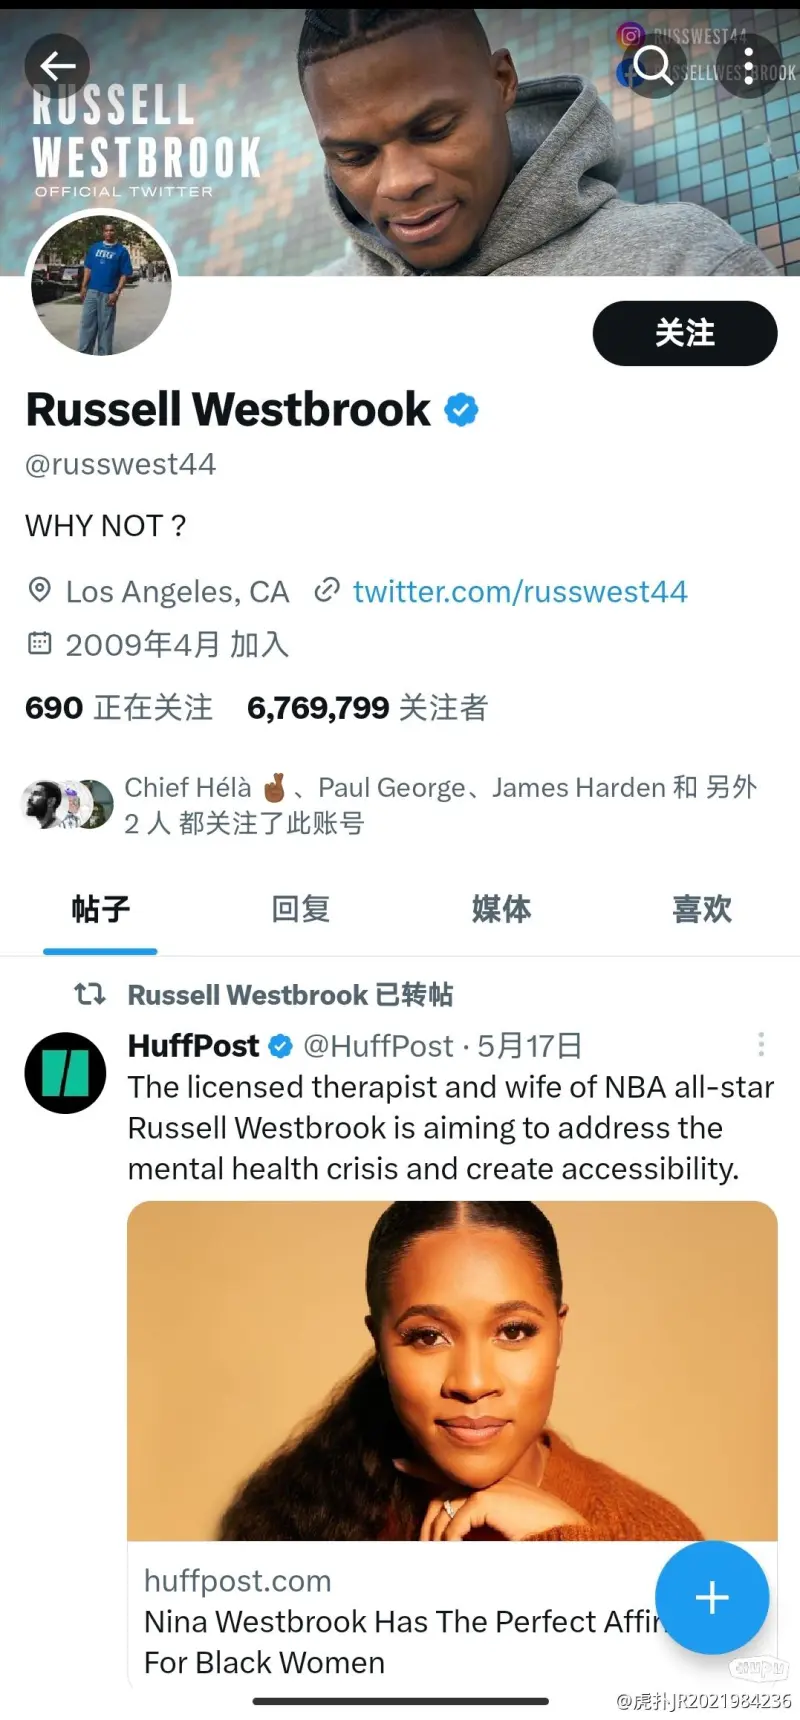
Task: Tap the blue compose plus button
Action: (712, 1597)
